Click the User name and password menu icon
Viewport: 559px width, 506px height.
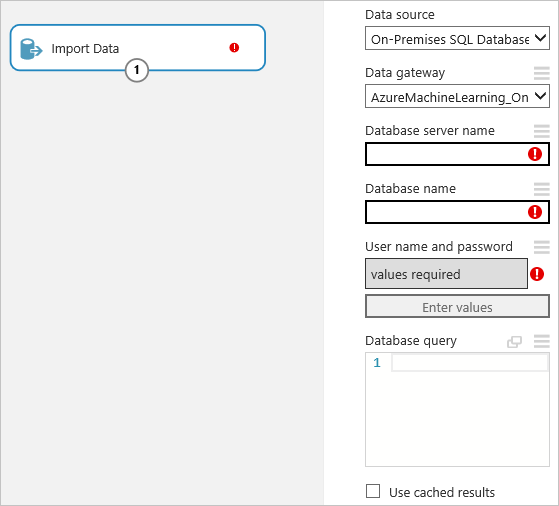(541, 247)
